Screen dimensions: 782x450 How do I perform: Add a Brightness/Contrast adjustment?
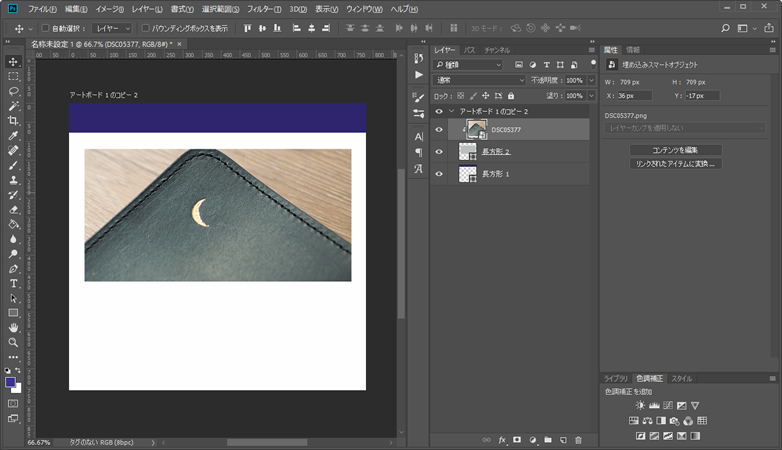640,406
